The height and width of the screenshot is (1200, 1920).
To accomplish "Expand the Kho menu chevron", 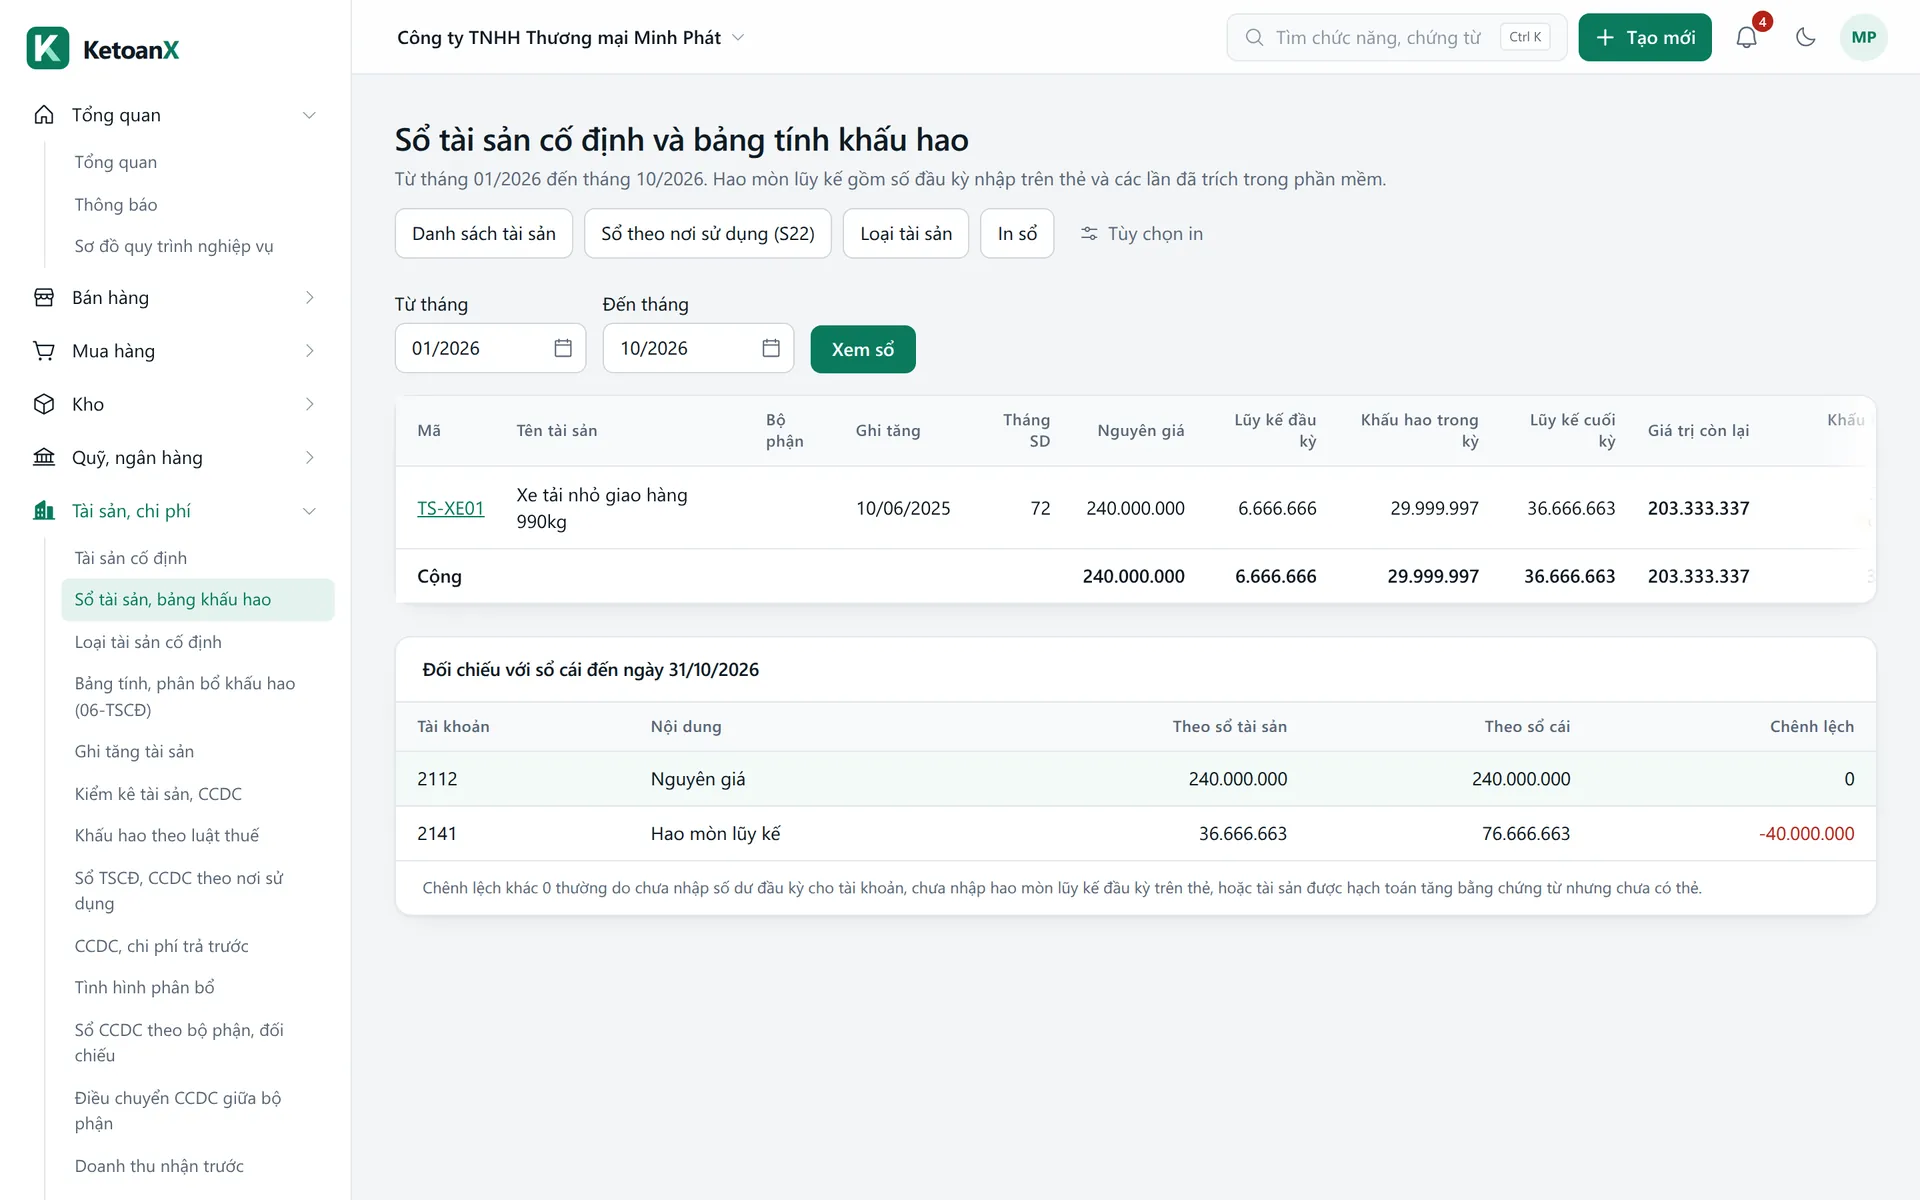I will [x=309, y=404].
